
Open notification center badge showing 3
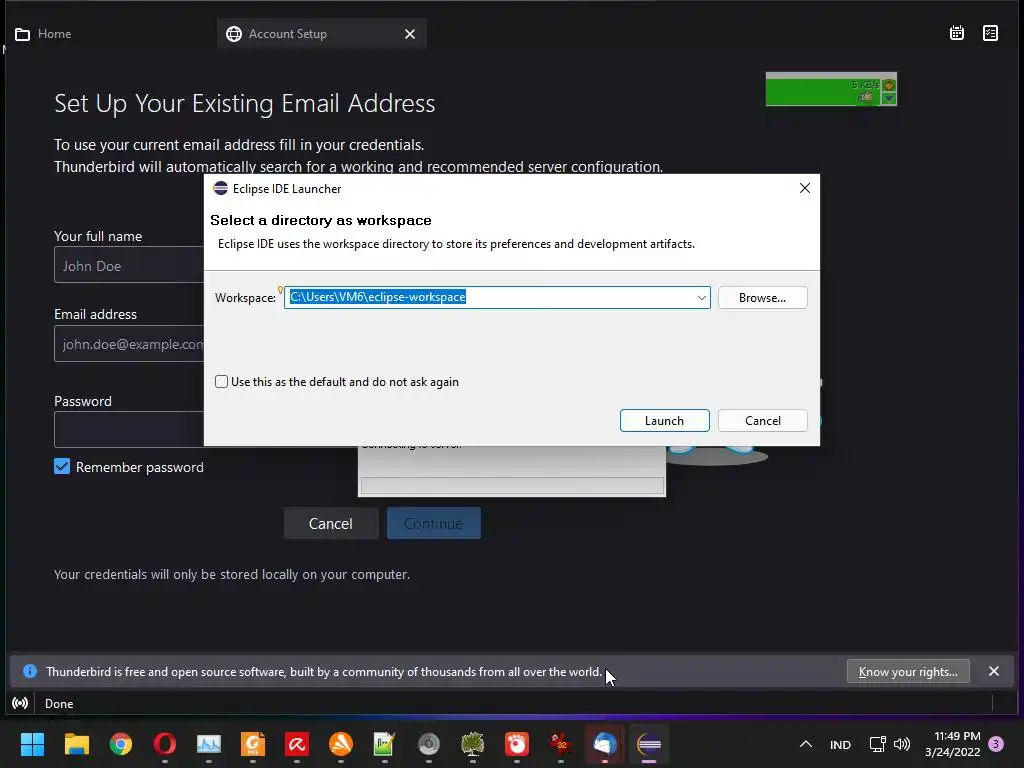pyautogui.click(x=996, y=744)
